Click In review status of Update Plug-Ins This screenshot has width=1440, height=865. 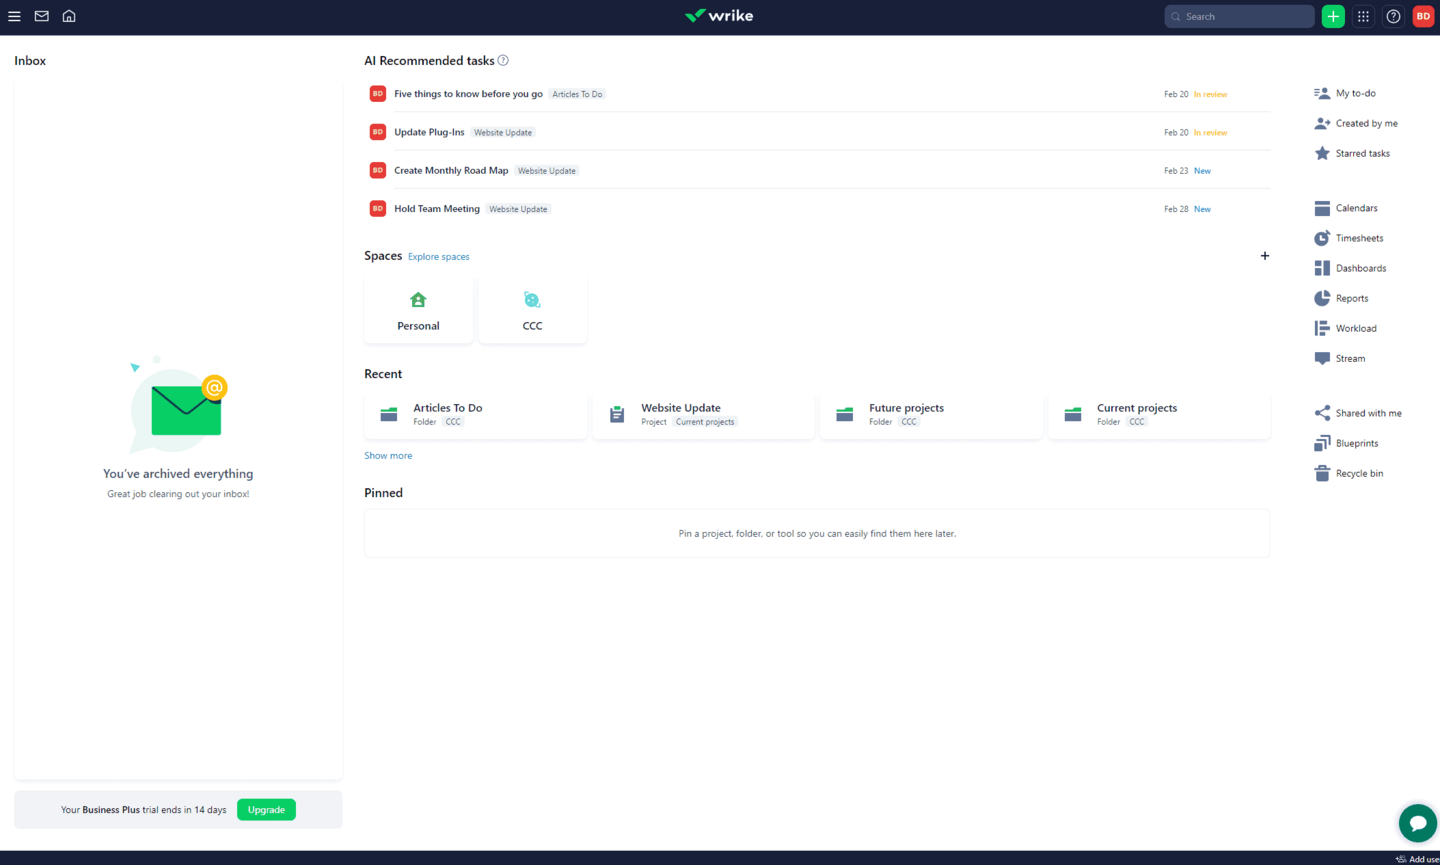click(1210, 132)
